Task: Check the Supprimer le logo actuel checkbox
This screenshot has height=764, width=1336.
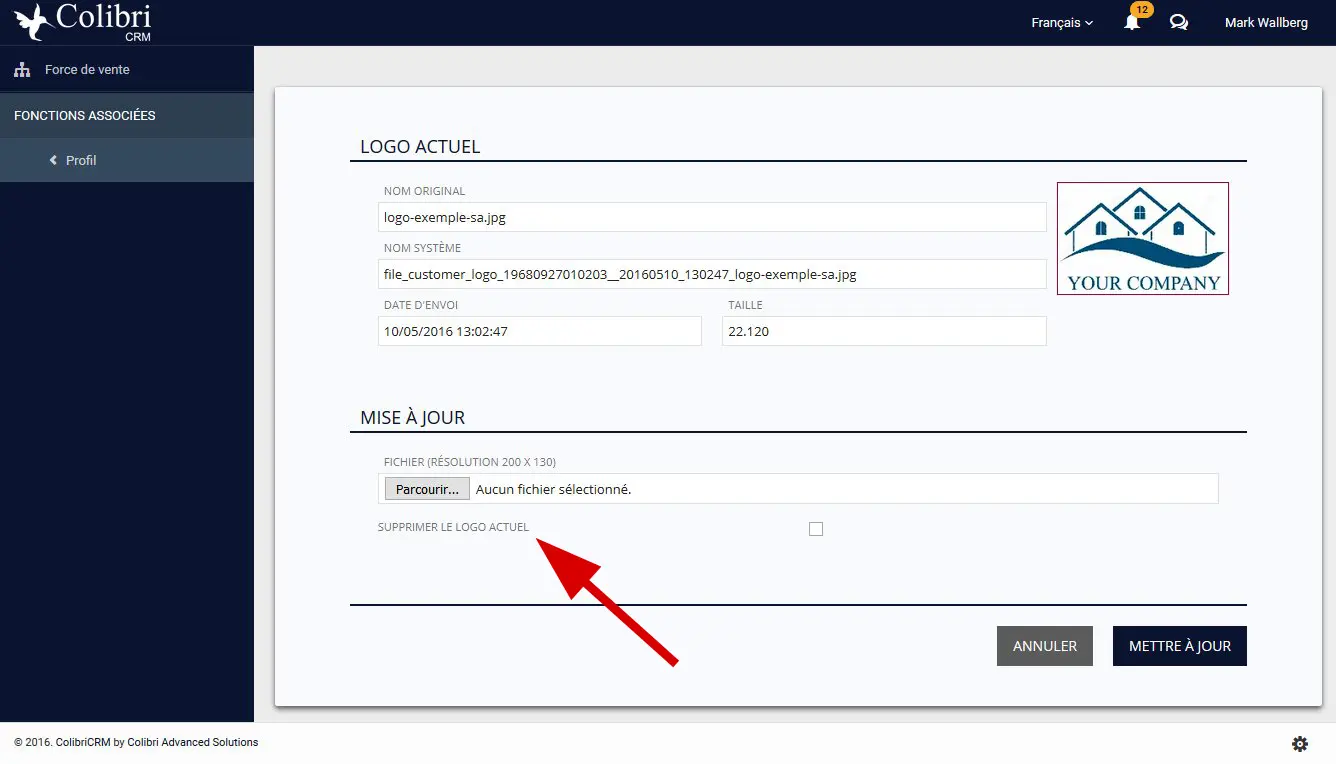Action: click(816, 529)
